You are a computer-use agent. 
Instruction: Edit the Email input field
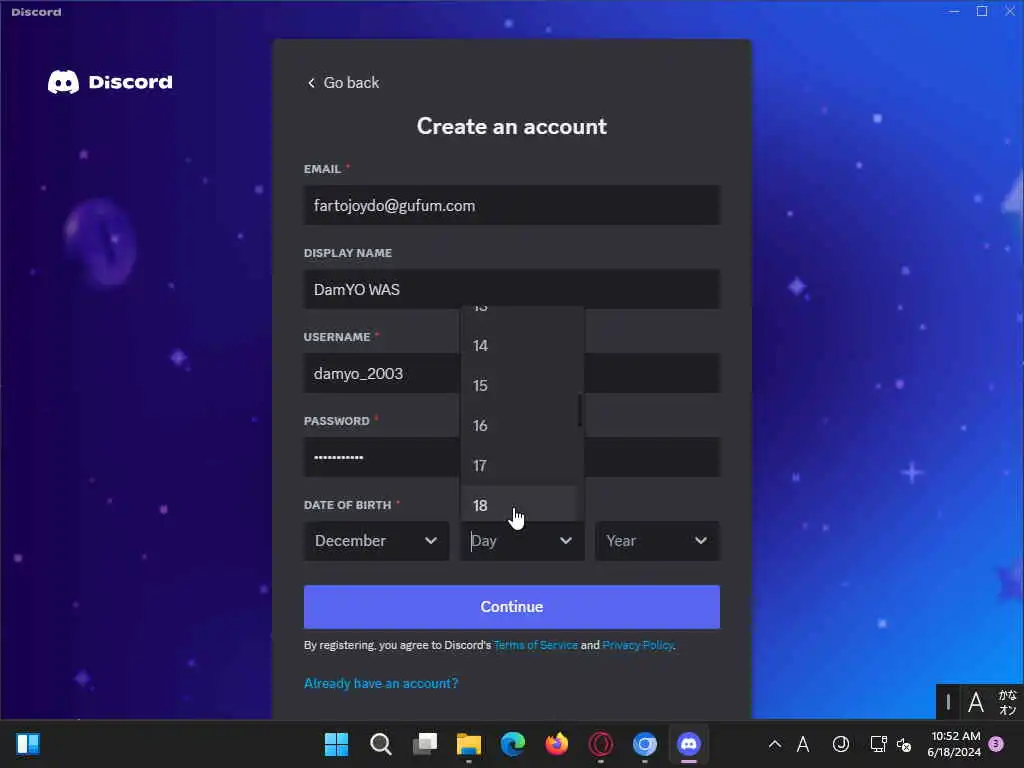click(x=511, y=206)
